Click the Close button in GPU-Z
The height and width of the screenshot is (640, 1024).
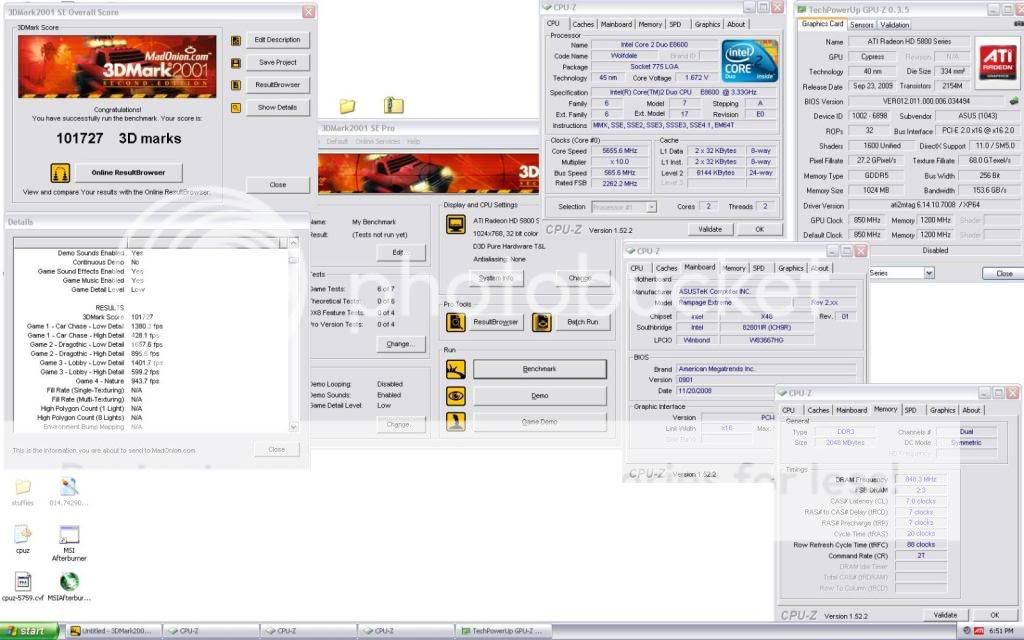(1004, 274)
